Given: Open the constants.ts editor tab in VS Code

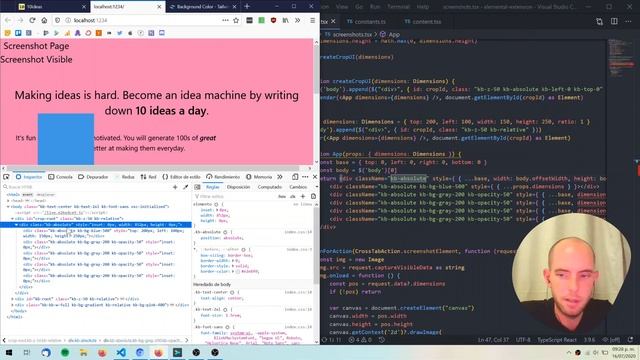Looking at the screenshot, I should (366, 22).
